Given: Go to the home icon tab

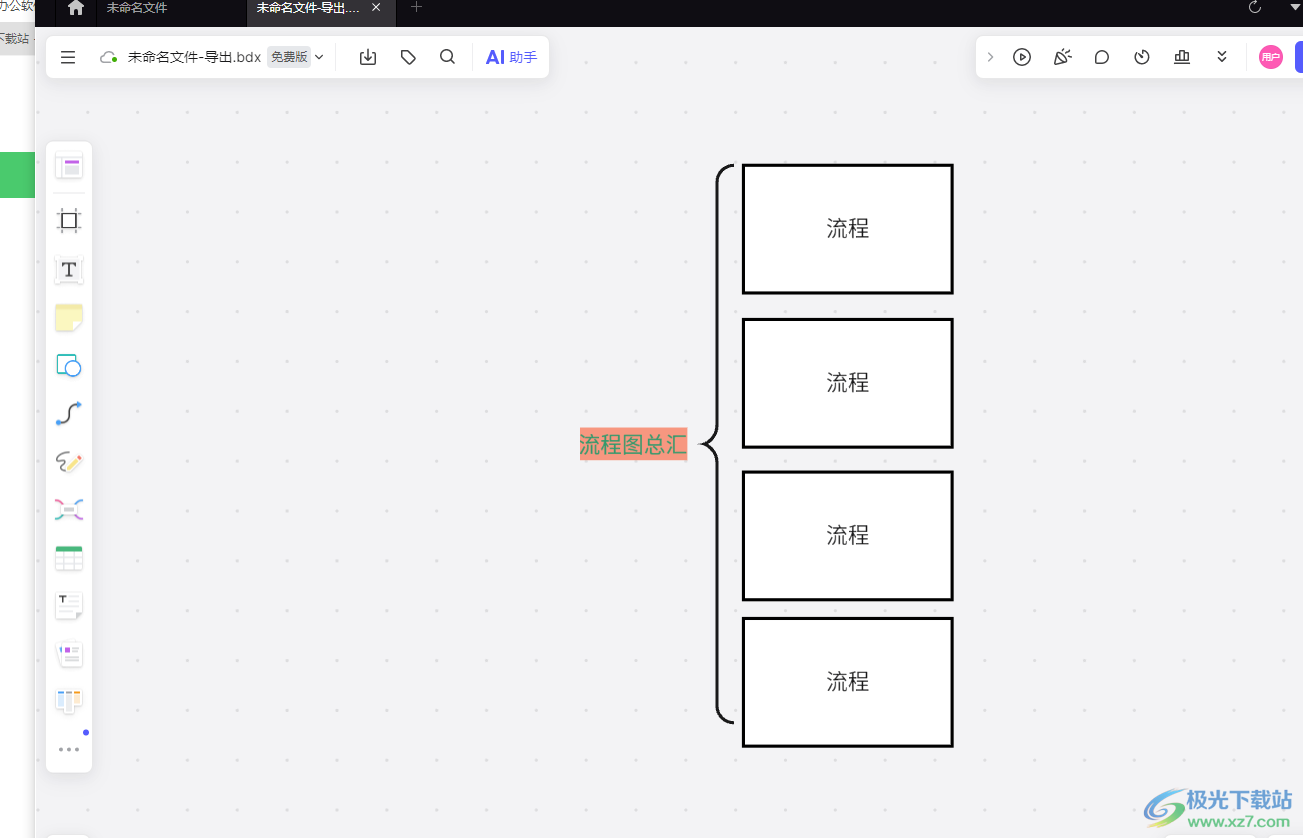Looking at the screenshot, I should click(76, 8).
